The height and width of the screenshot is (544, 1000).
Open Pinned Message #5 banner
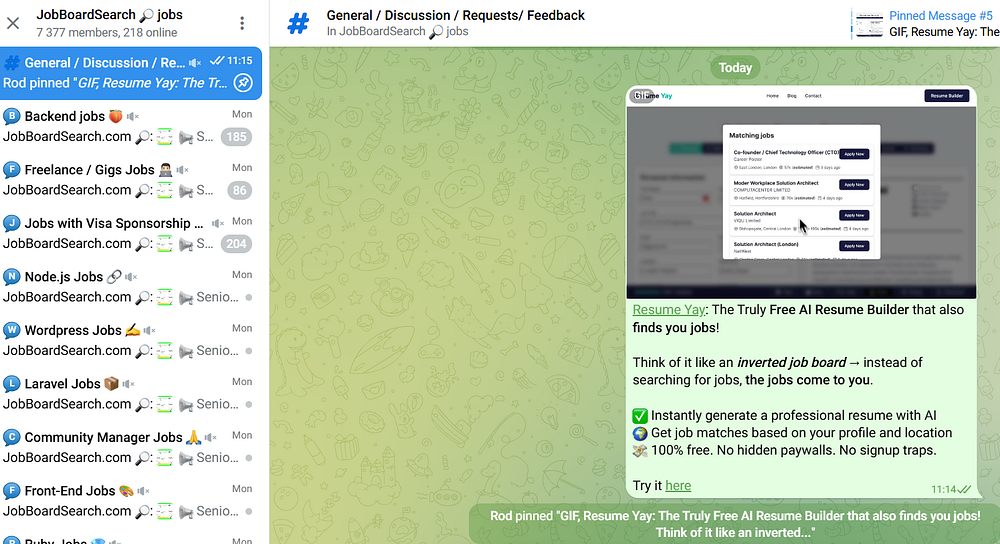925,24
